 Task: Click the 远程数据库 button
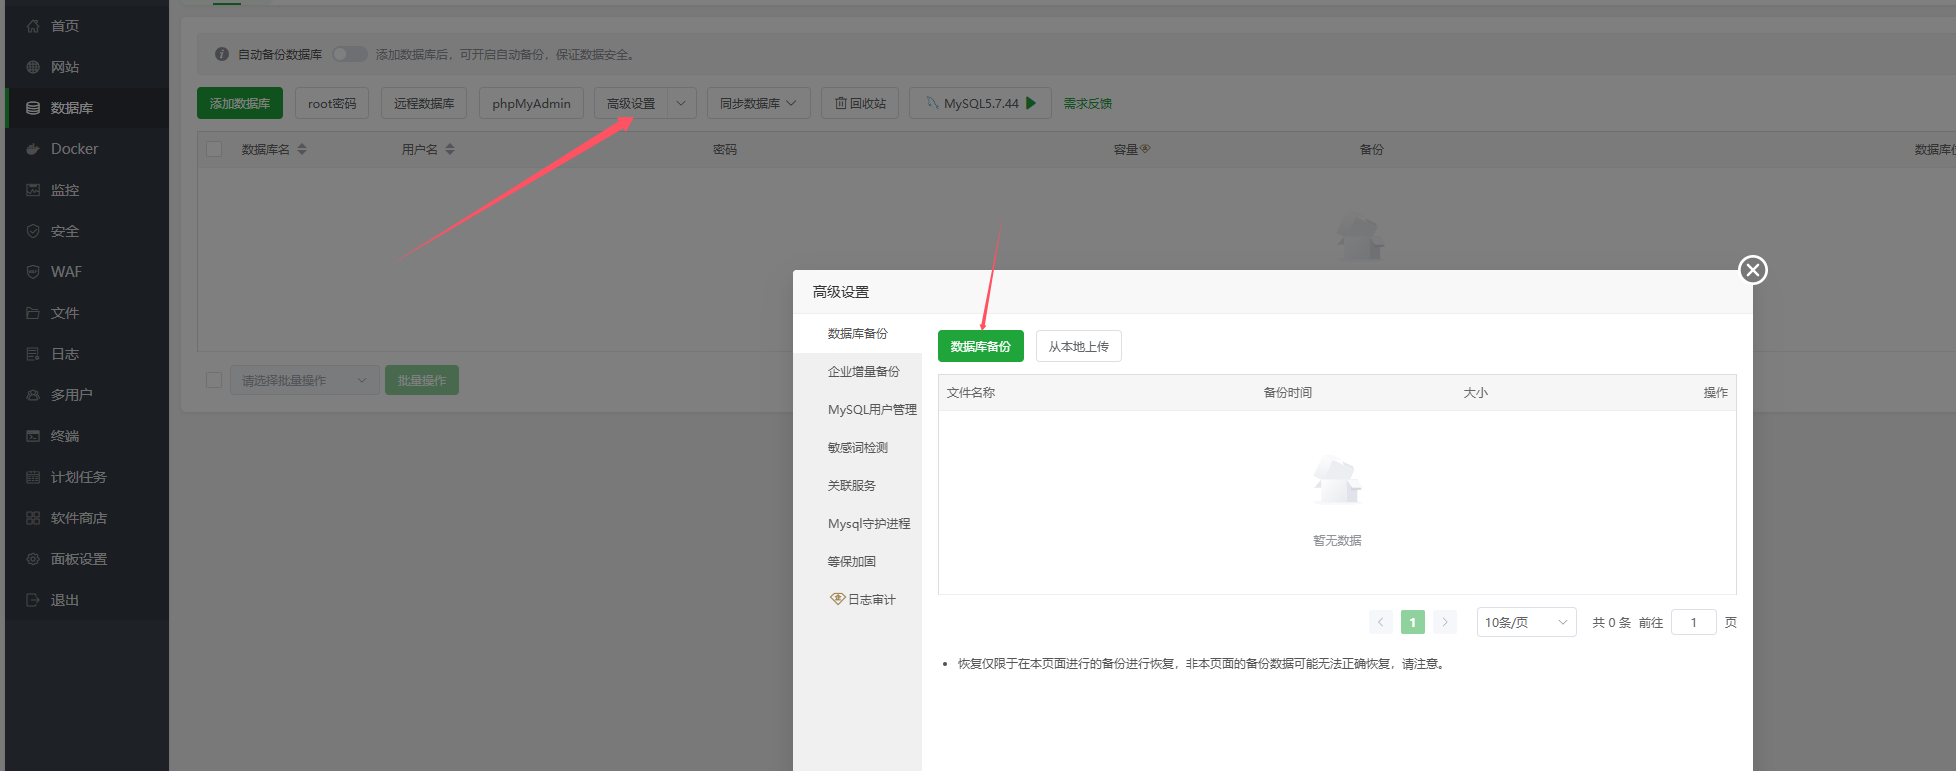pos(424,103)
